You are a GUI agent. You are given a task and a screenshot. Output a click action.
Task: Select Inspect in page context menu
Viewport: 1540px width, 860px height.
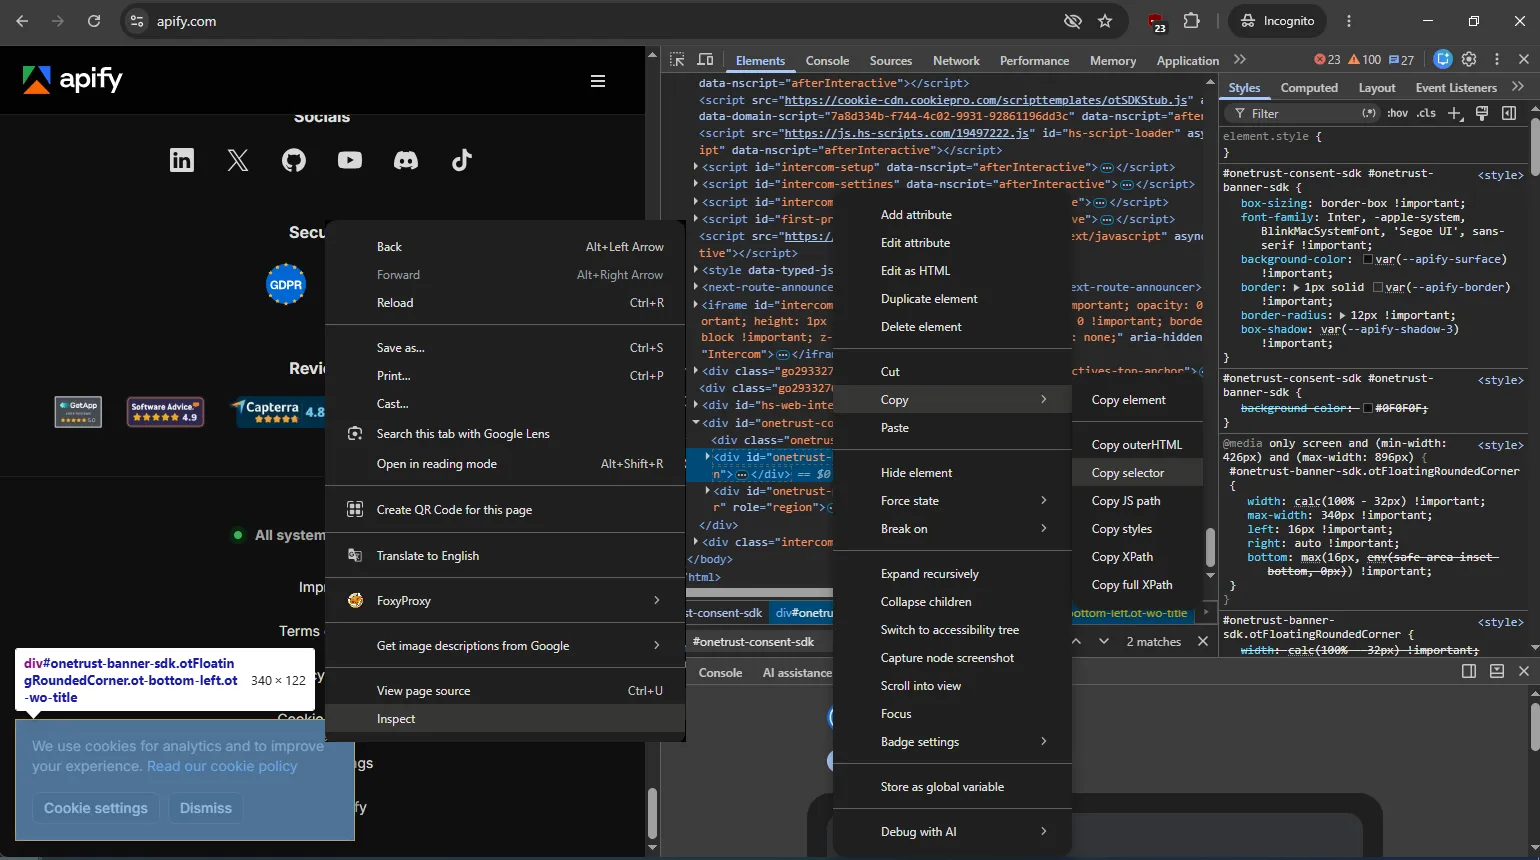pyautogui.click(x=505, y=719)
